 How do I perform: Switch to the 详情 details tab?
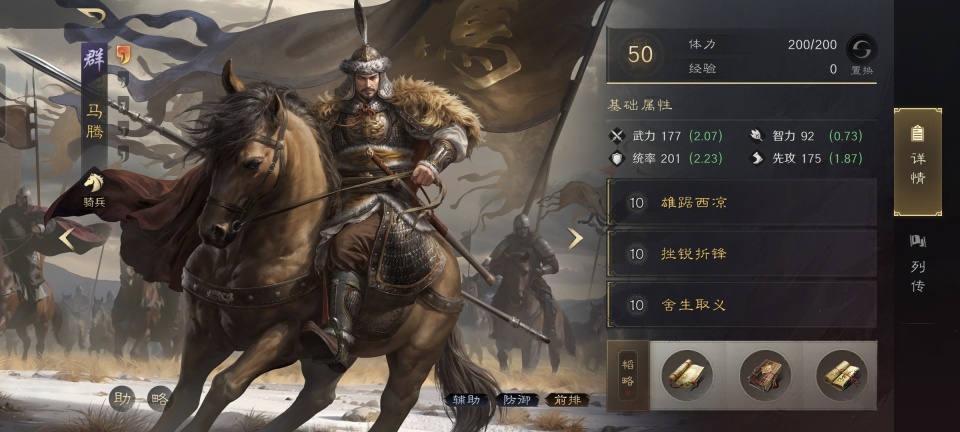point(917,162)
